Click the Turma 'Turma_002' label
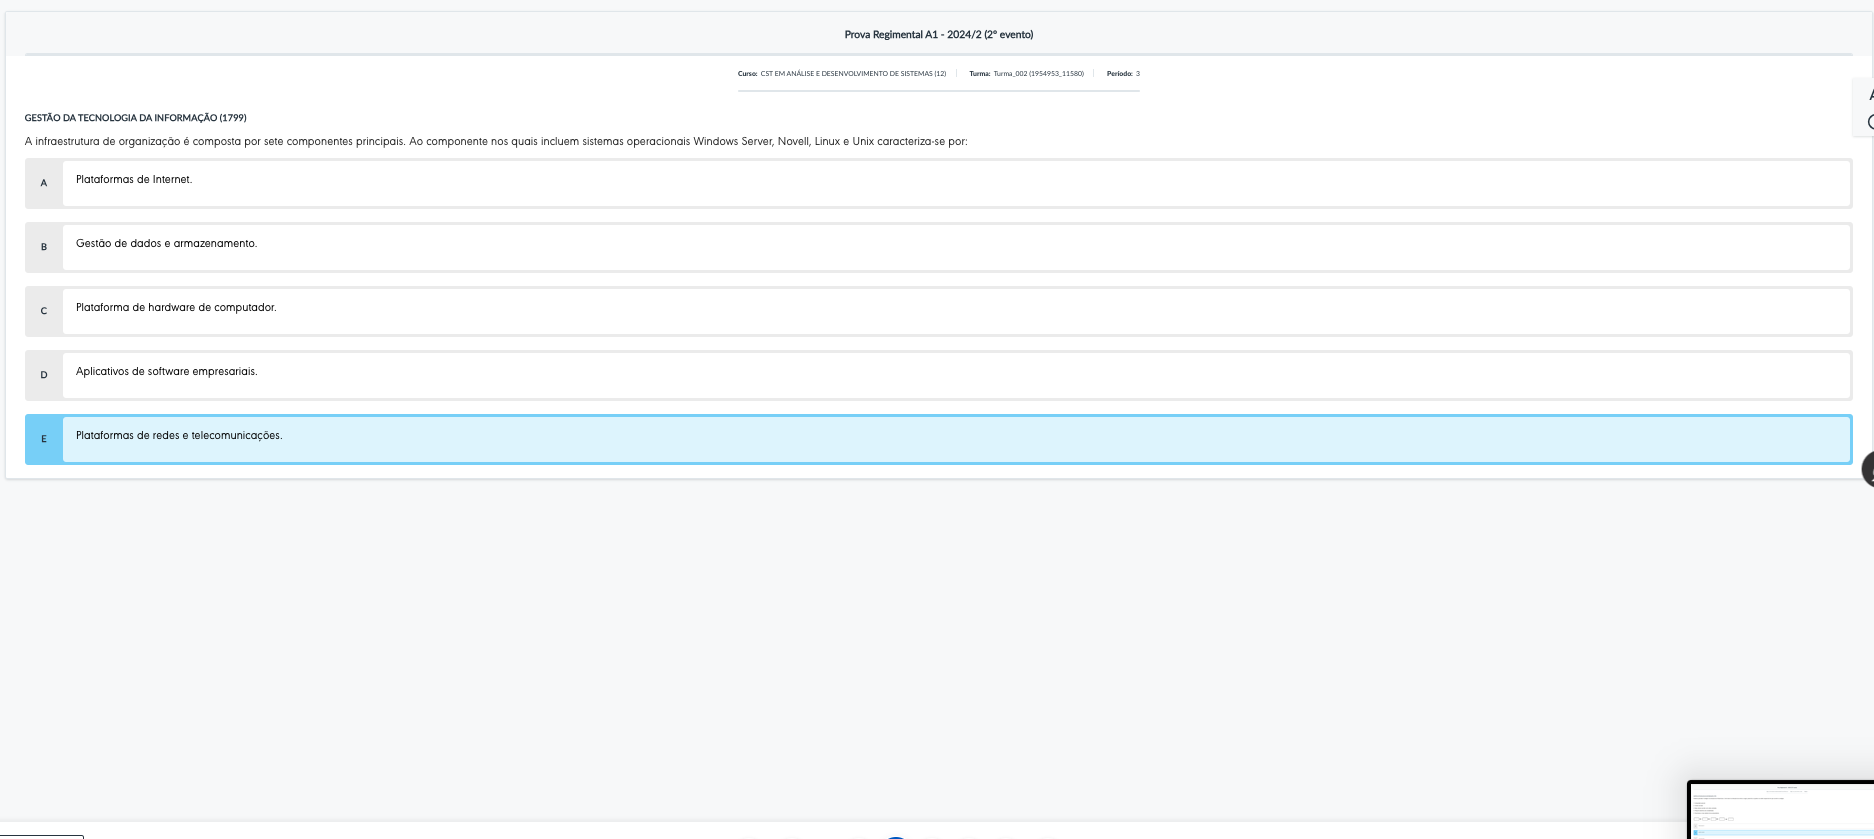 click(x=1037, y=74)
